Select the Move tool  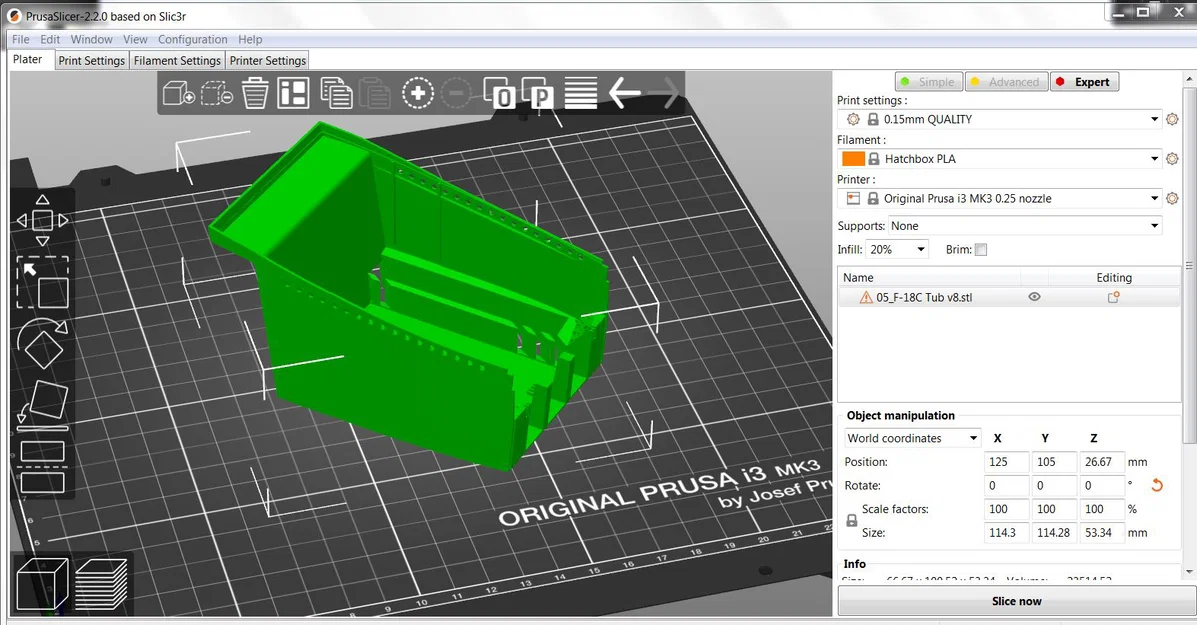click(43, 221)
